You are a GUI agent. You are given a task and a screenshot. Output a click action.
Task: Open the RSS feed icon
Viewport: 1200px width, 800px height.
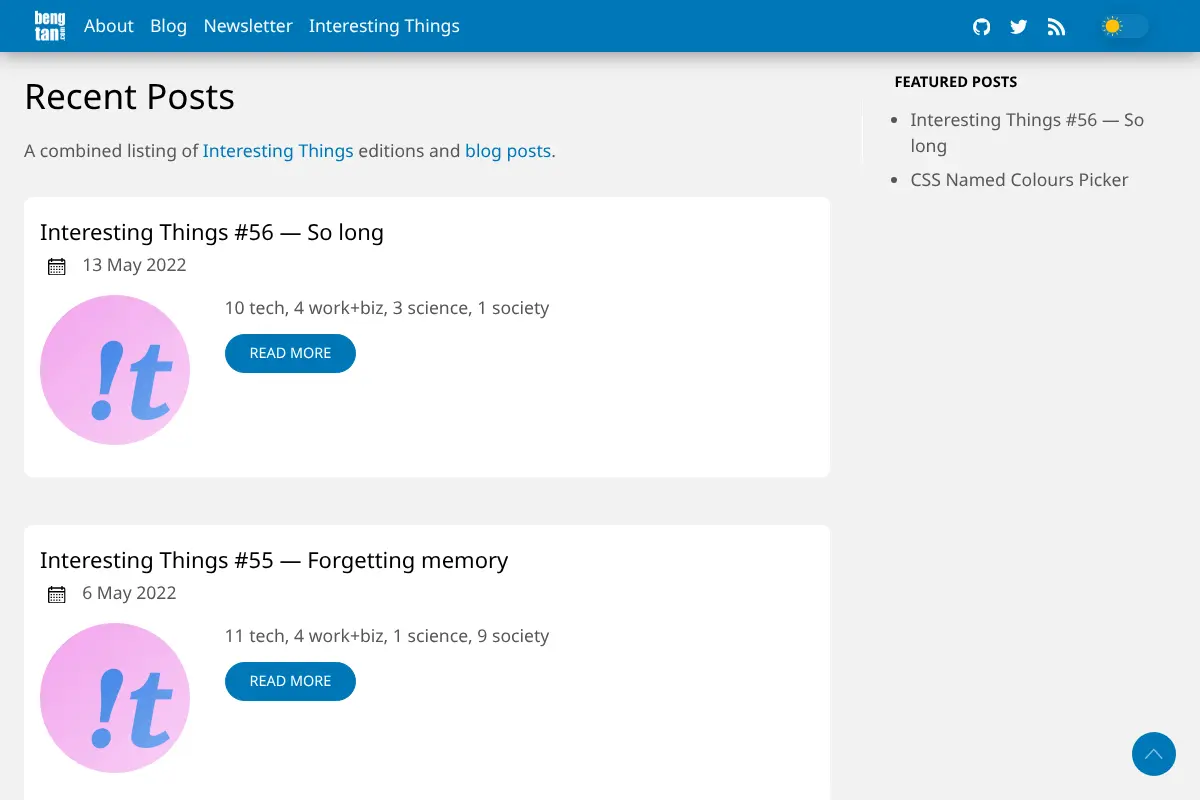point(1056,27)
